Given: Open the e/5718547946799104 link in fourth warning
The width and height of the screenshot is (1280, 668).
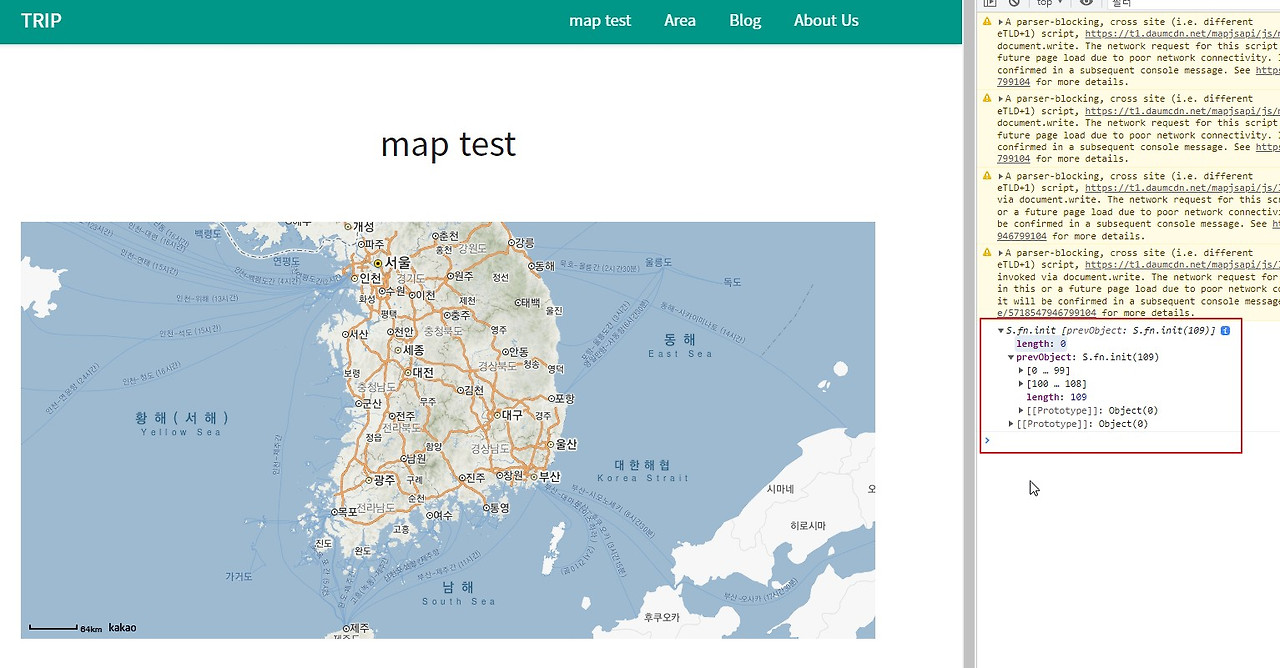Looking at the screenshot, I should click(x=1047, y=313).
